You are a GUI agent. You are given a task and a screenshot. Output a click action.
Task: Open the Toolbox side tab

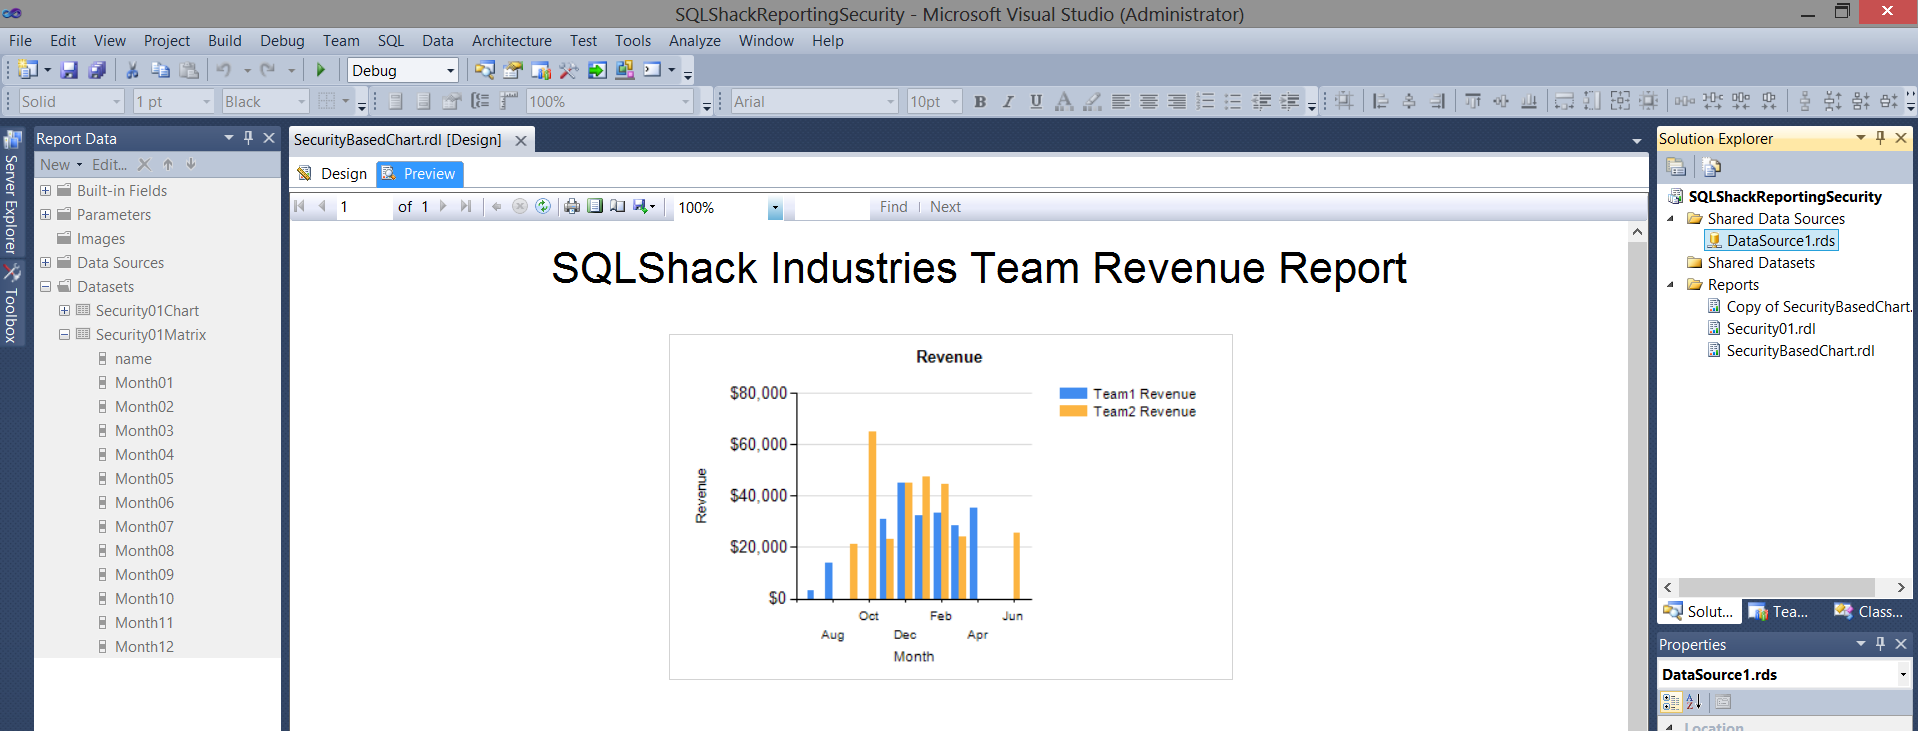11,305
